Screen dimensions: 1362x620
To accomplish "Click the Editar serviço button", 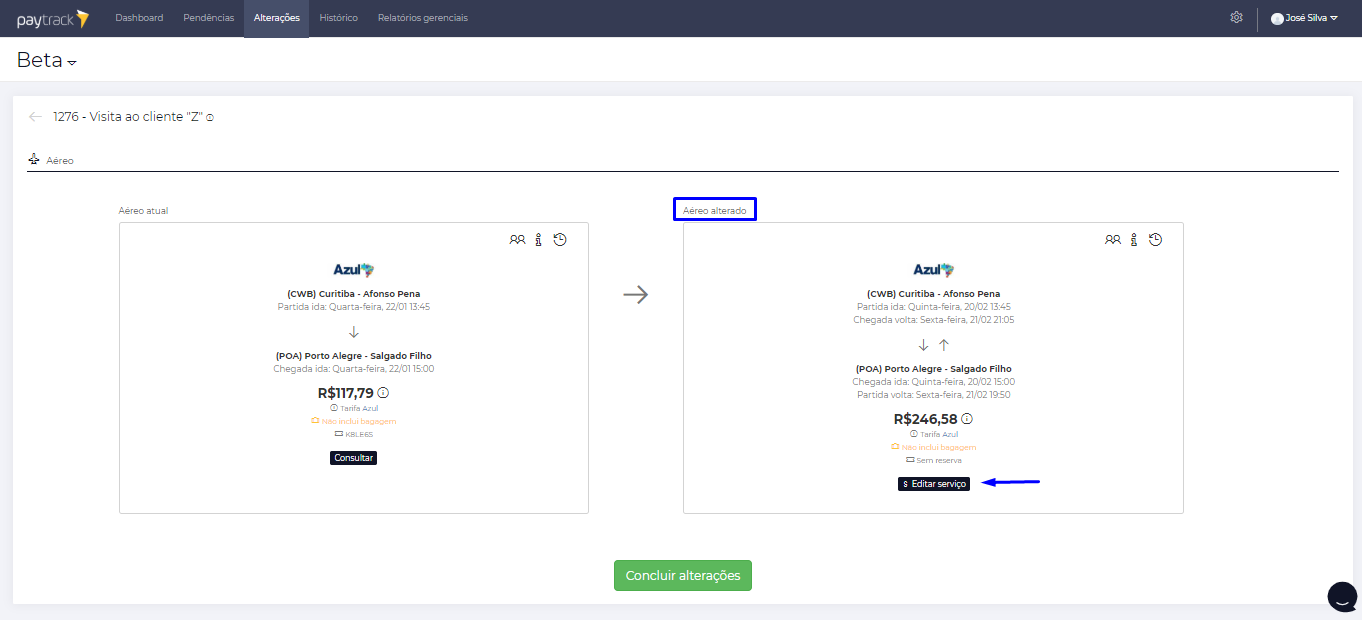I will point(934,484).
